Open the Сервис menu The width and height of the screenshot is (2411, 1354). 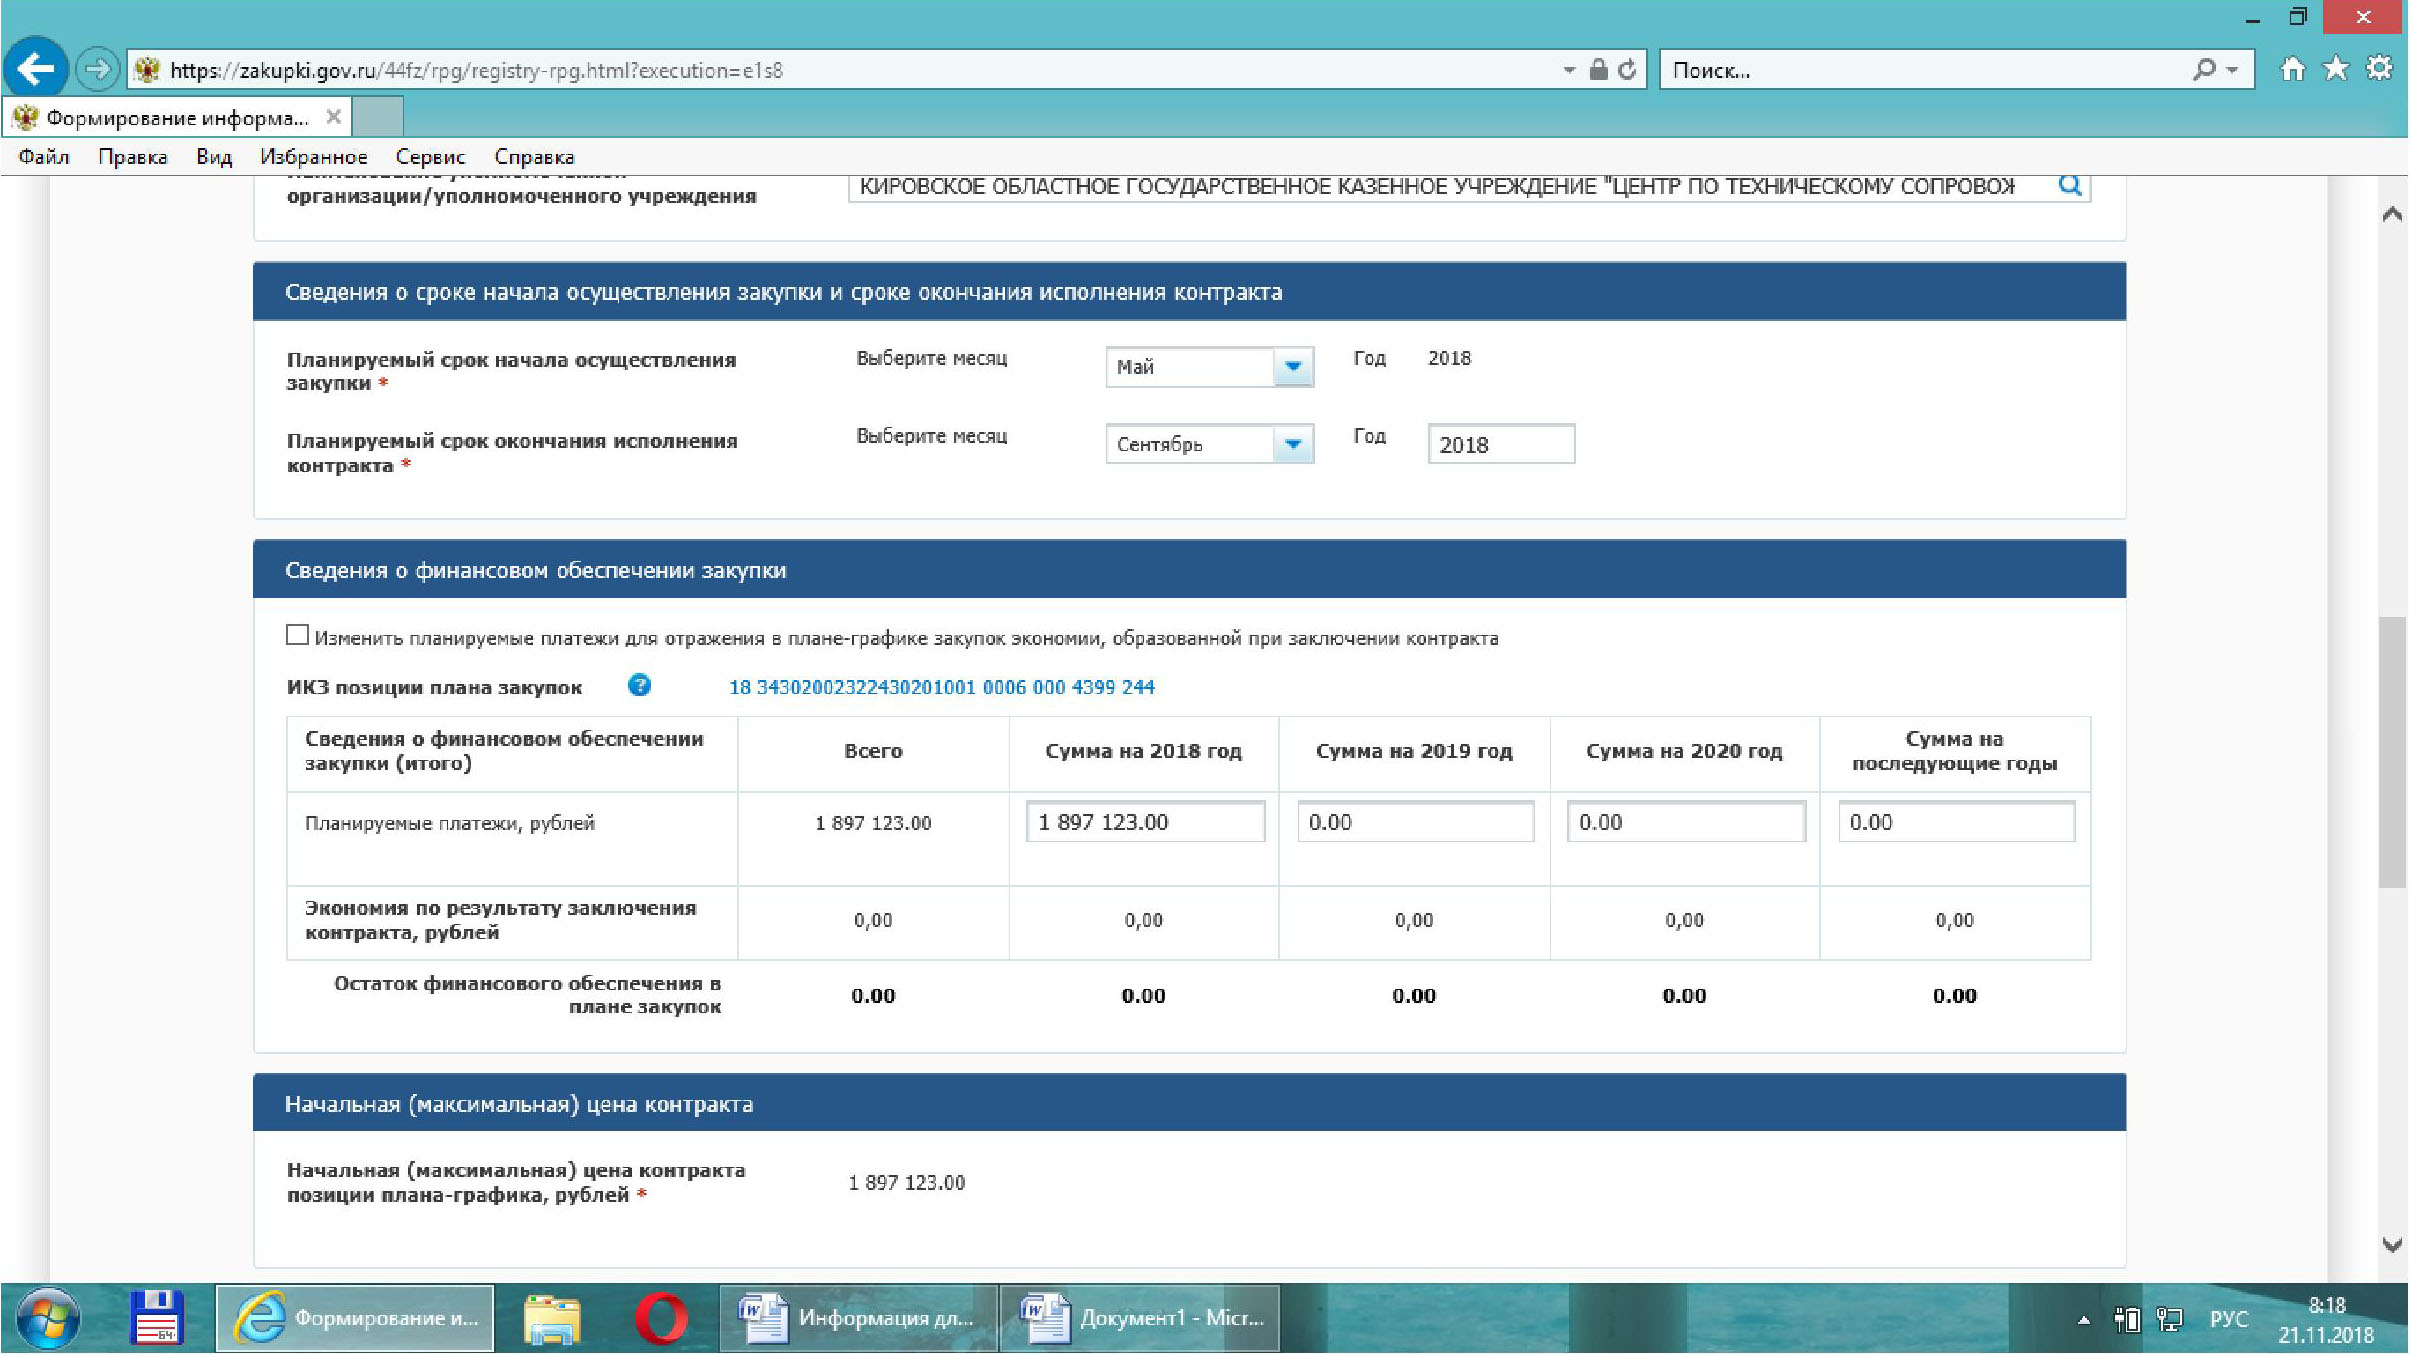click(430, 157)
